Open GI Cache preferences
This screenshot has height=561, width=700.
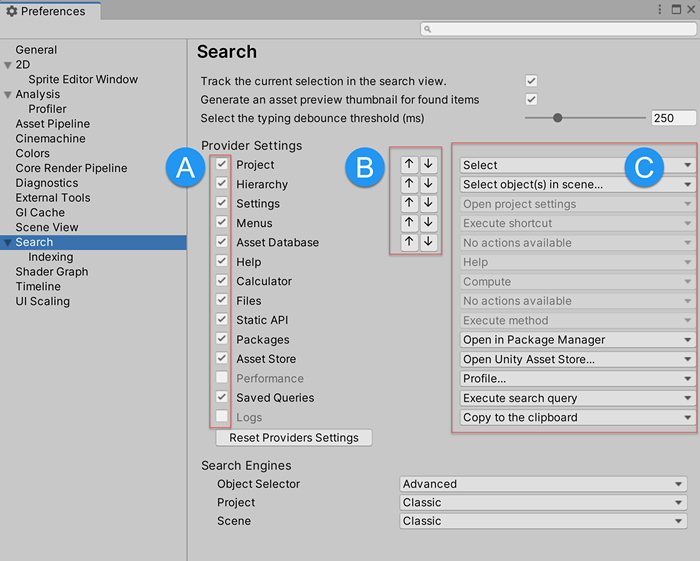40,212
